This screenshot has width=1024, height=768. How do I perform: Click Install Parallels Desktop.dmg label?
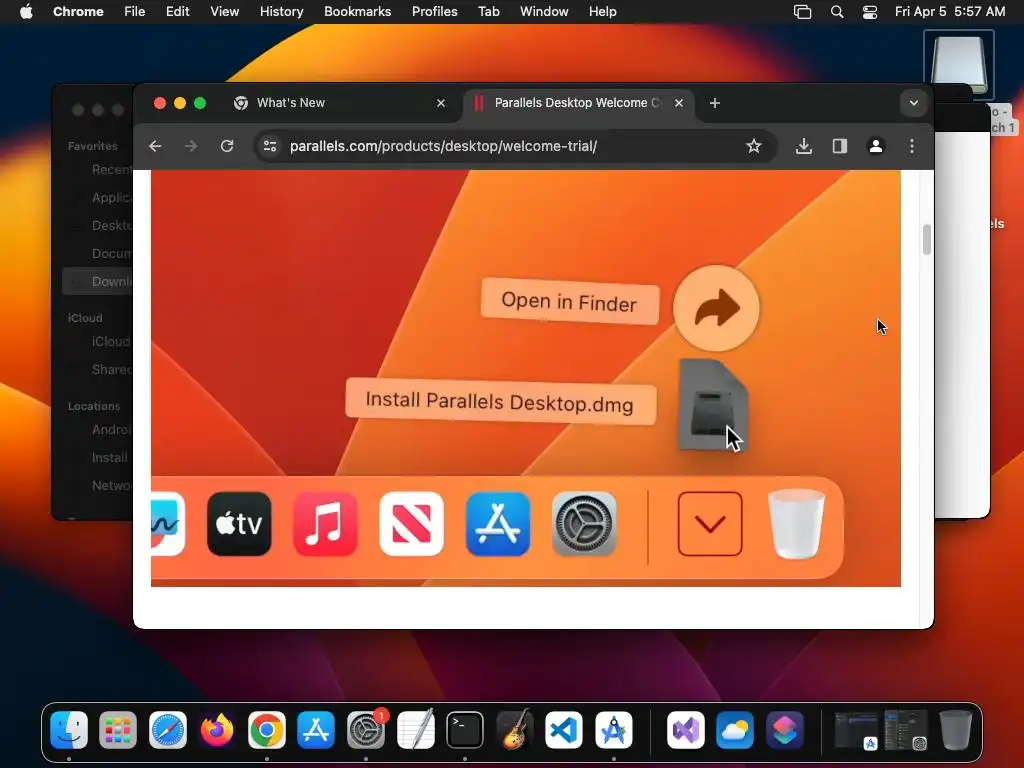(x=500, y=401)
